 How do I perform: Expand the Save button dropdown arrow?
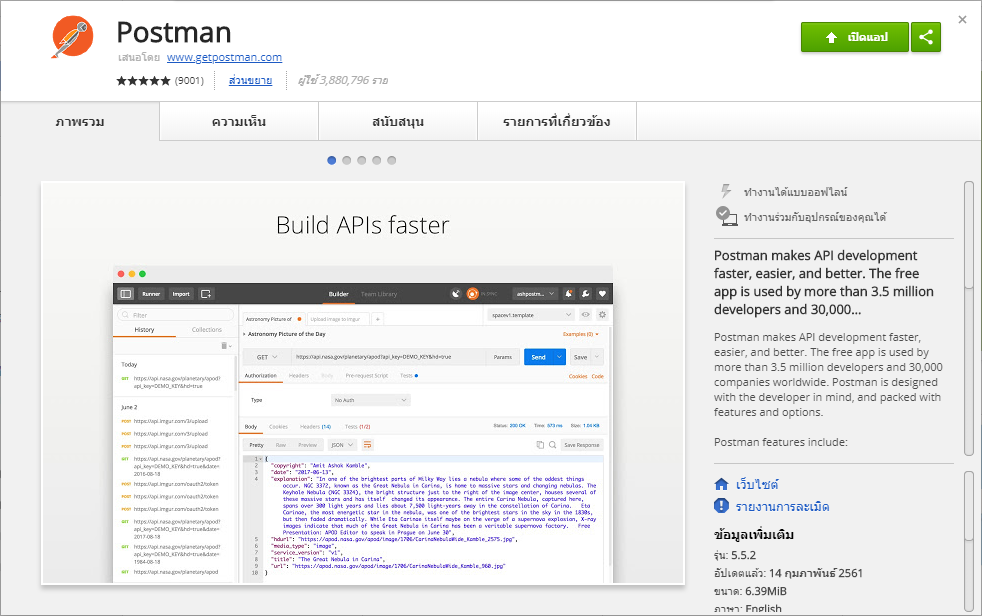(x=596, y=357)
